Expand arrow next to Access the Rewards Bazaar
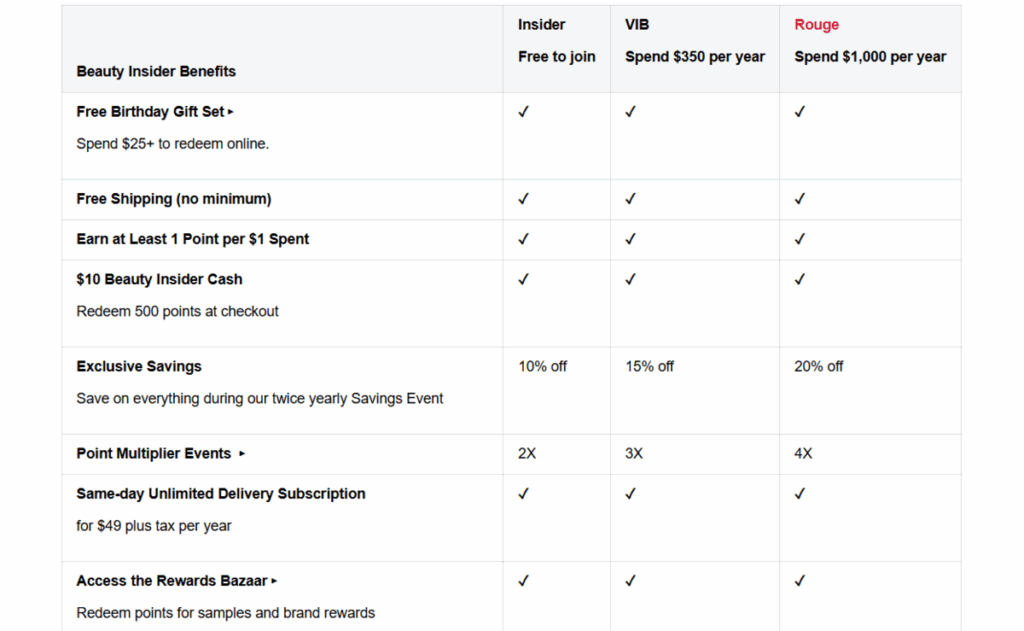Screen dimensions: 1024x631 coord(274,581)
